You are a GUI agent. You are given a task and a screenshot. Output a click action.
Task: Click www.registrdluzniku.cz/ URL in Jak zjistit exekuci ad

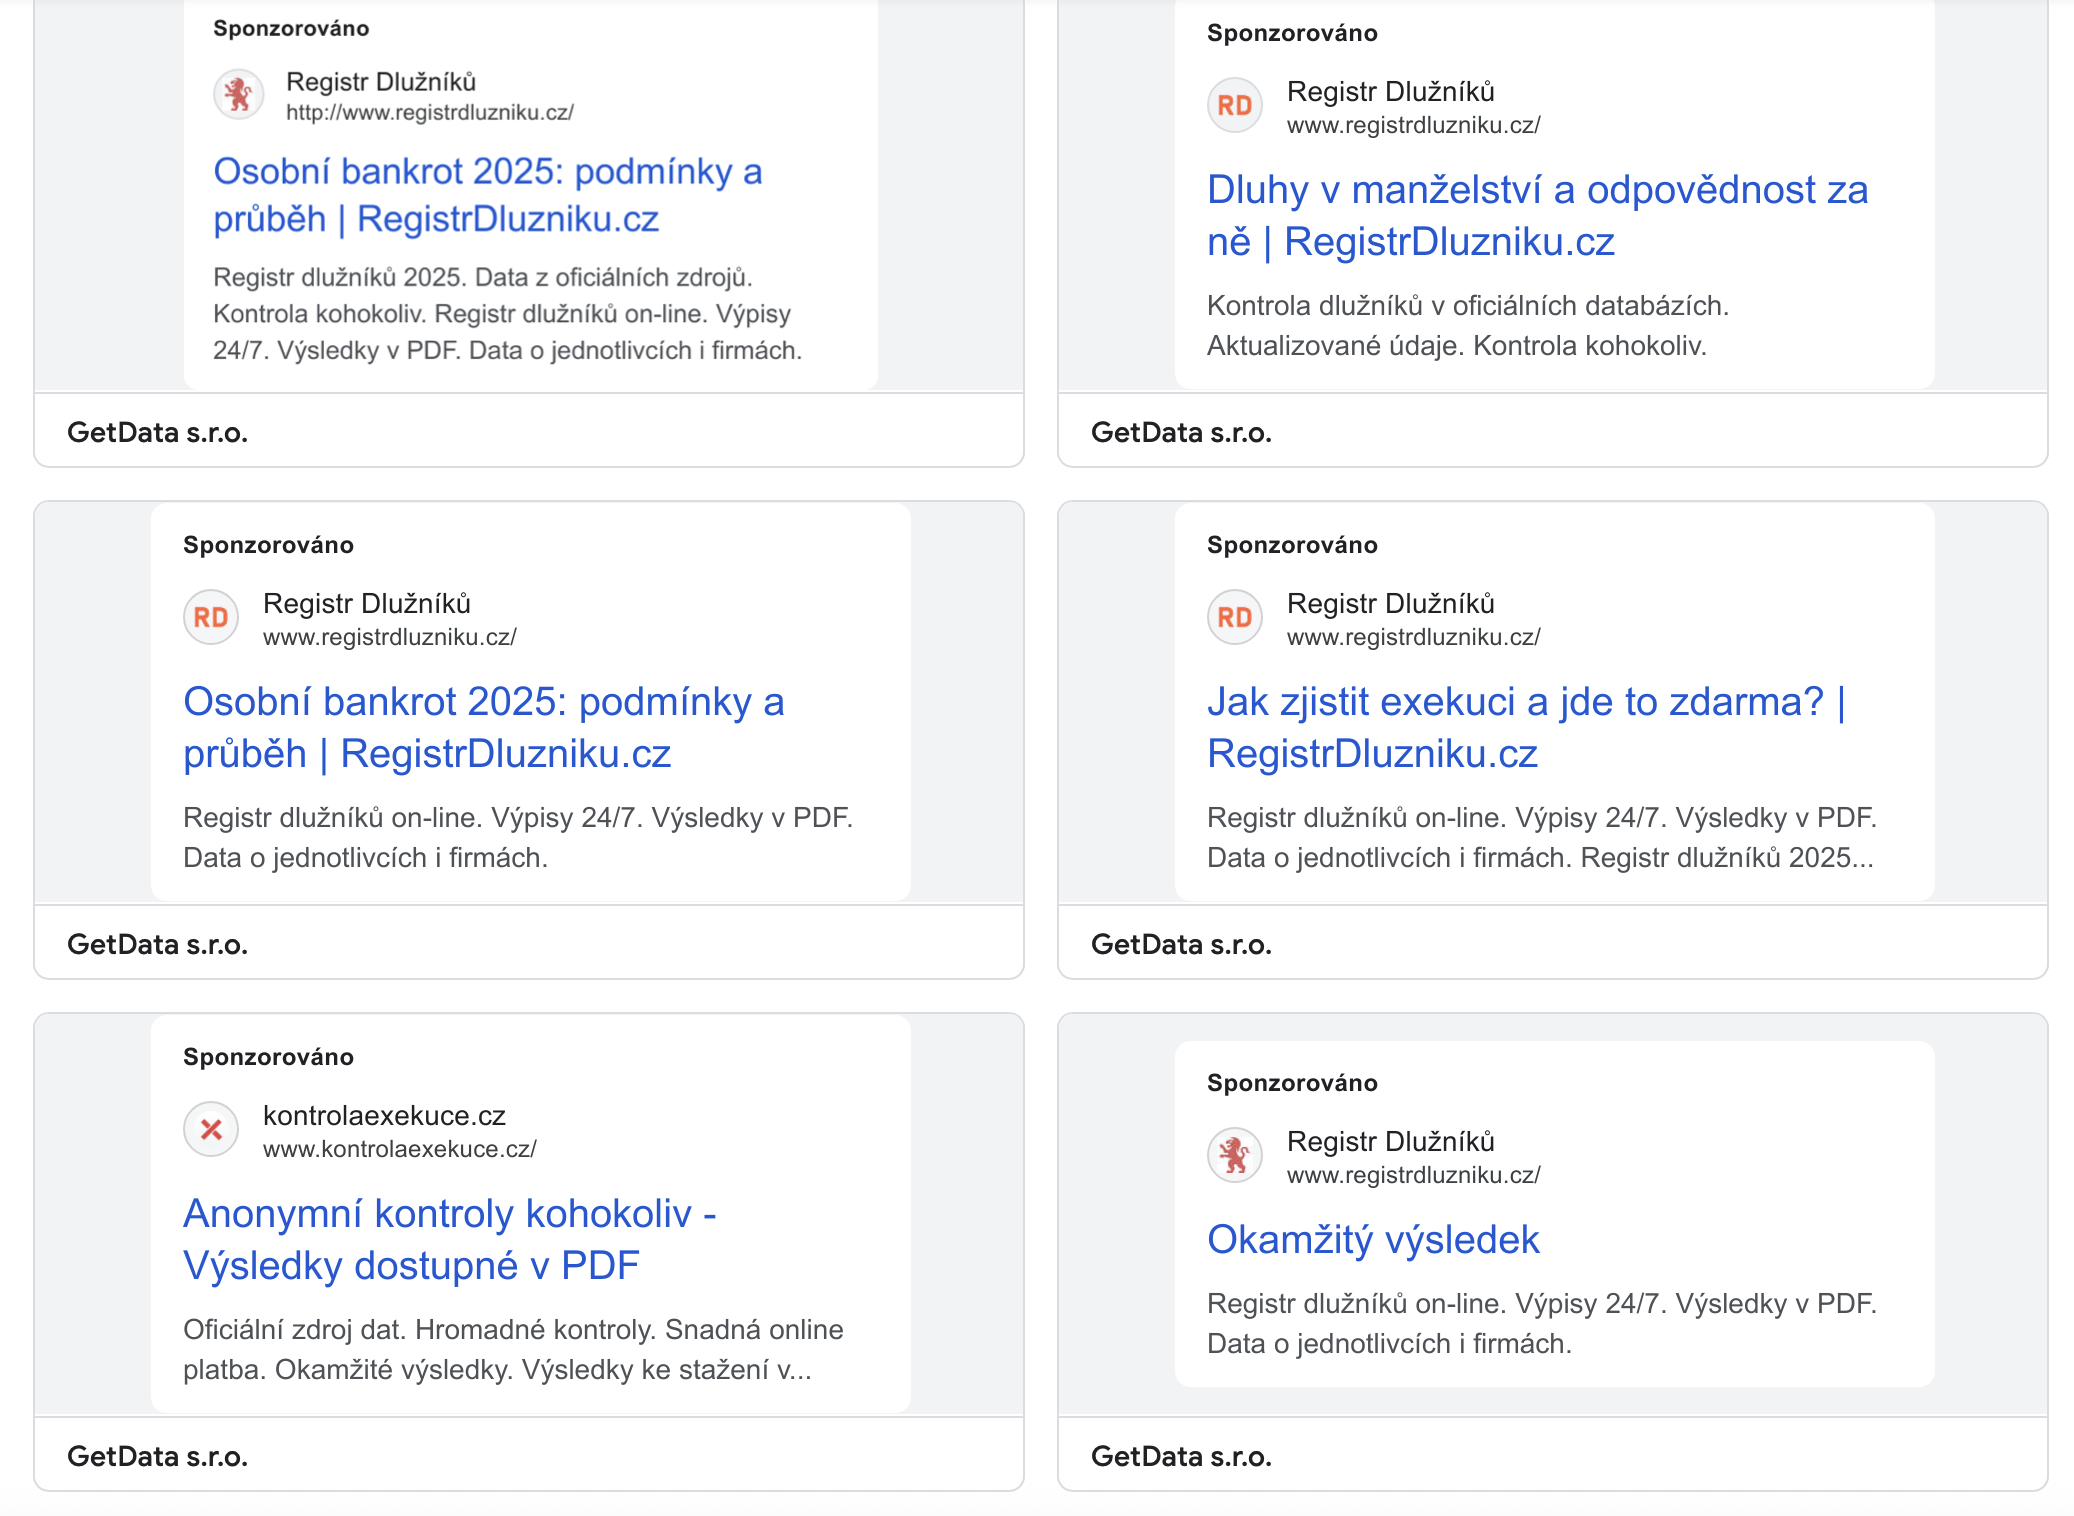click(x=1414, y=637)
